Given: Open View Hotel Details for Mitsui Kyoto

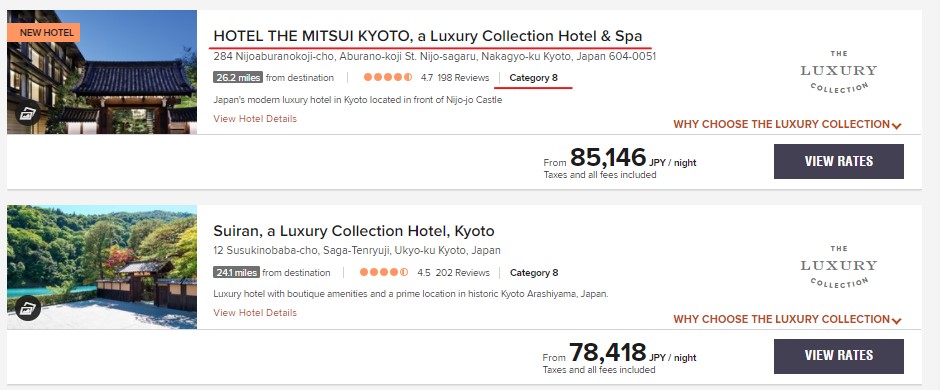Looking at the screenshot, I should pyautogui.click(x=255, y=119).
